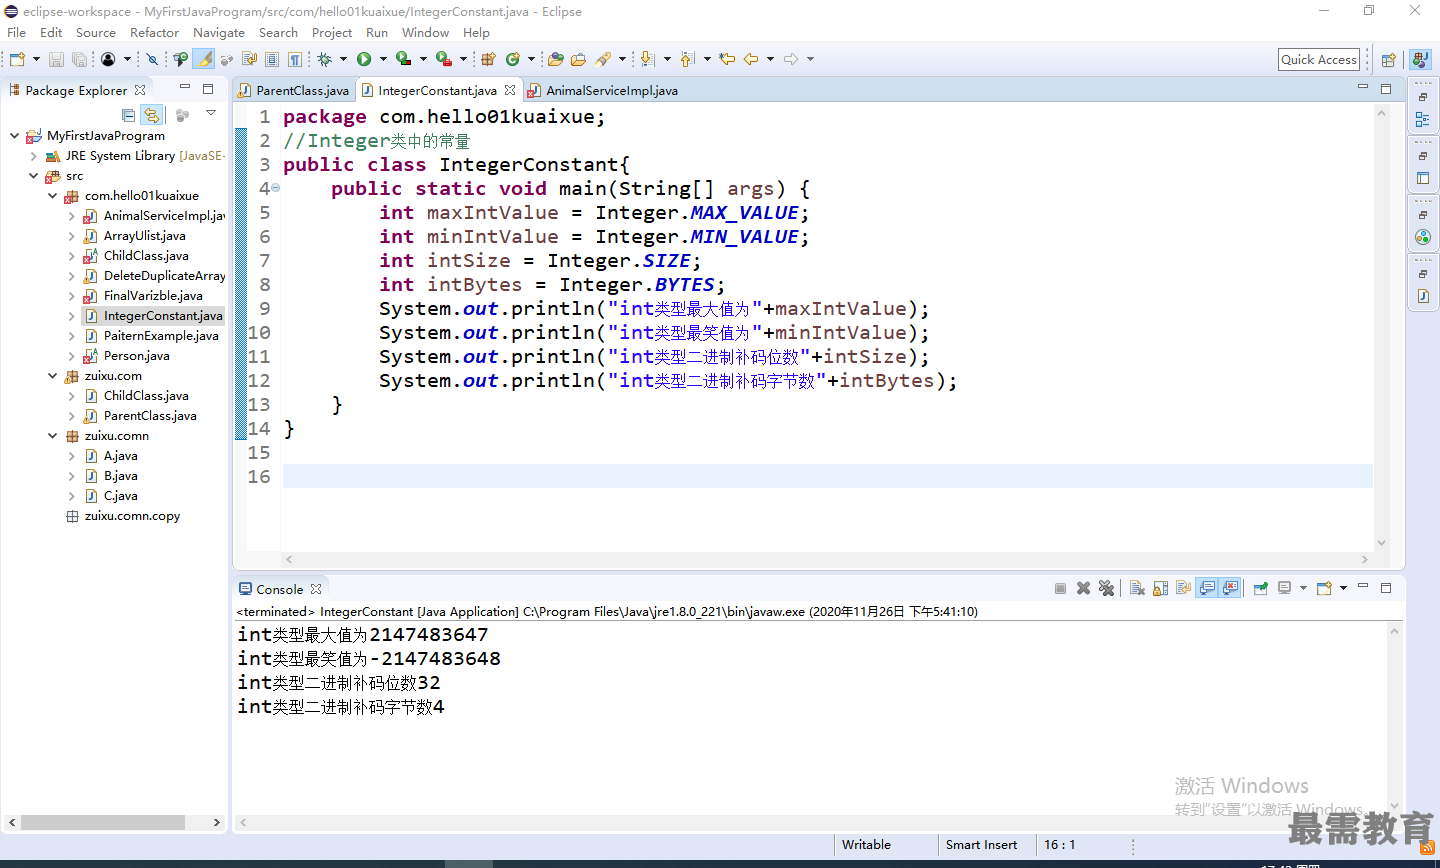This screenshot has height=868, width=1440.
Task: Click the Console vertical scrollbar
Action: pos(1394,719)
